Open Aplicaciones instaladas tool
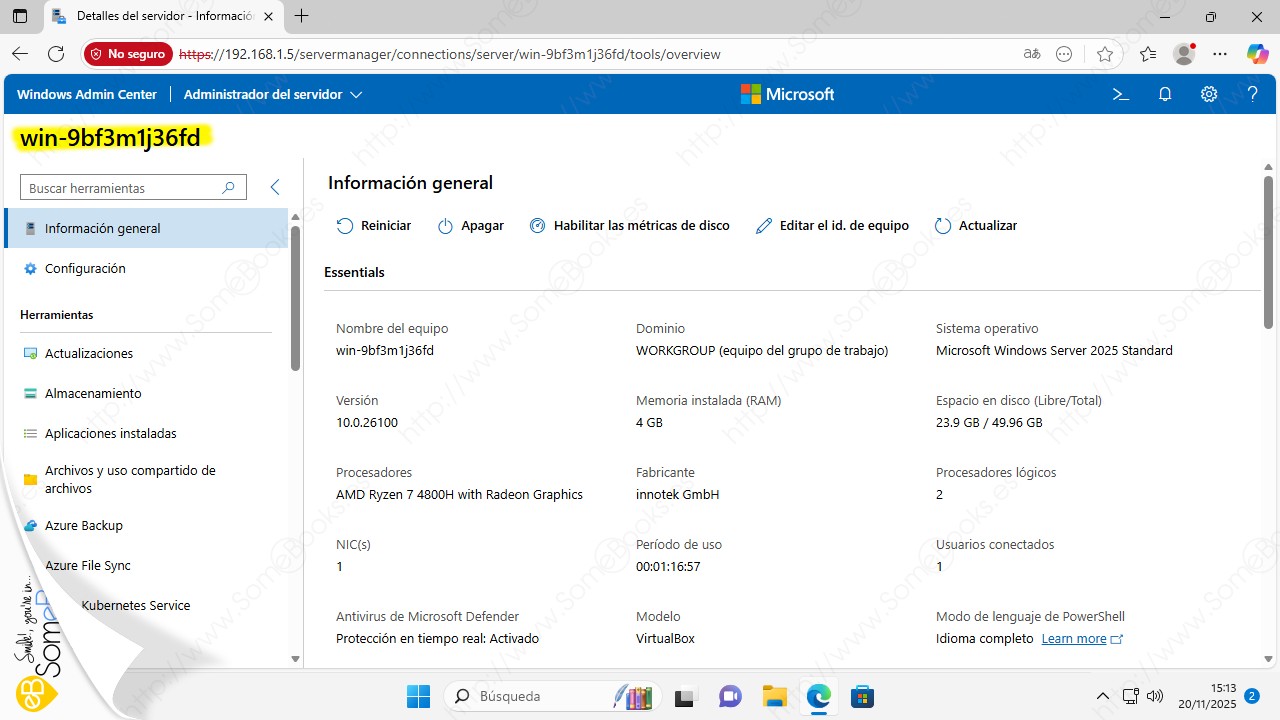This screenshot has height=720, width=1280. 110,433
